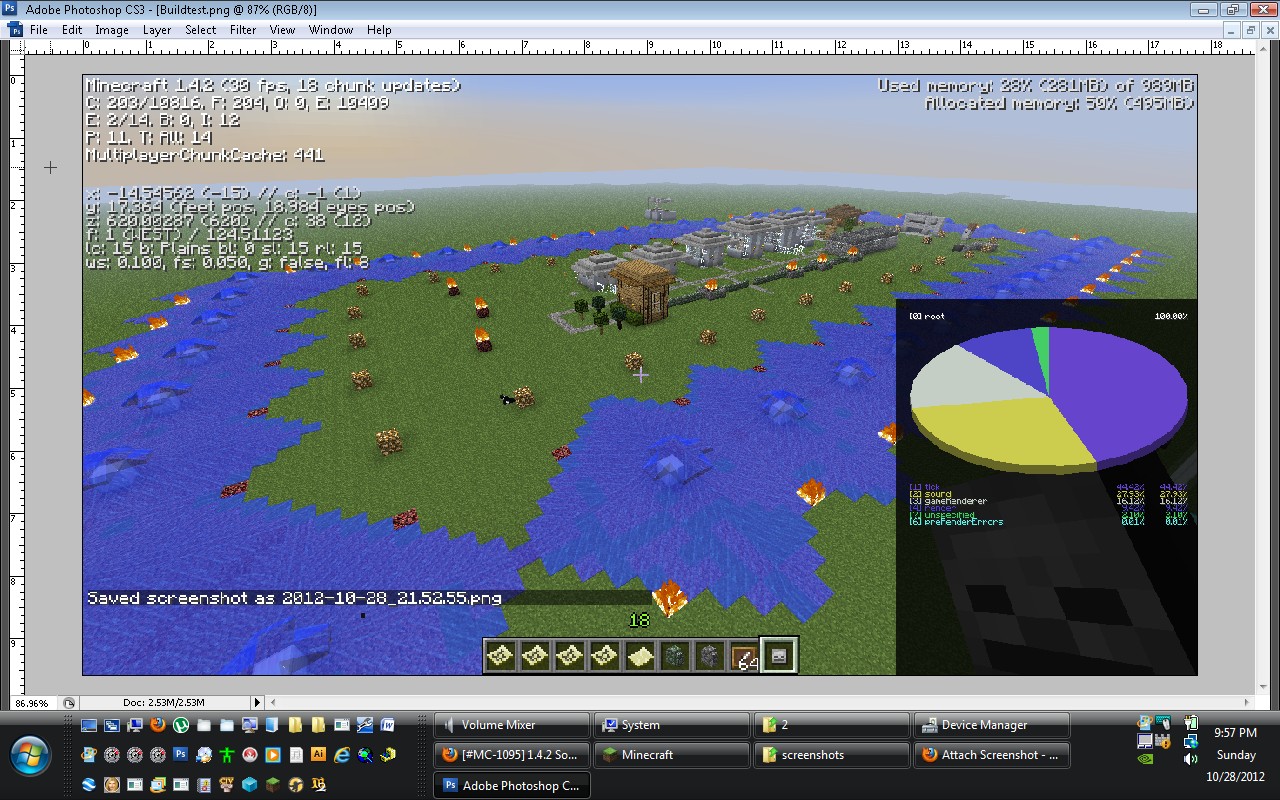1280x800 pixels.
Task: Open the Layer menu
Action: [x=157, y=30]
